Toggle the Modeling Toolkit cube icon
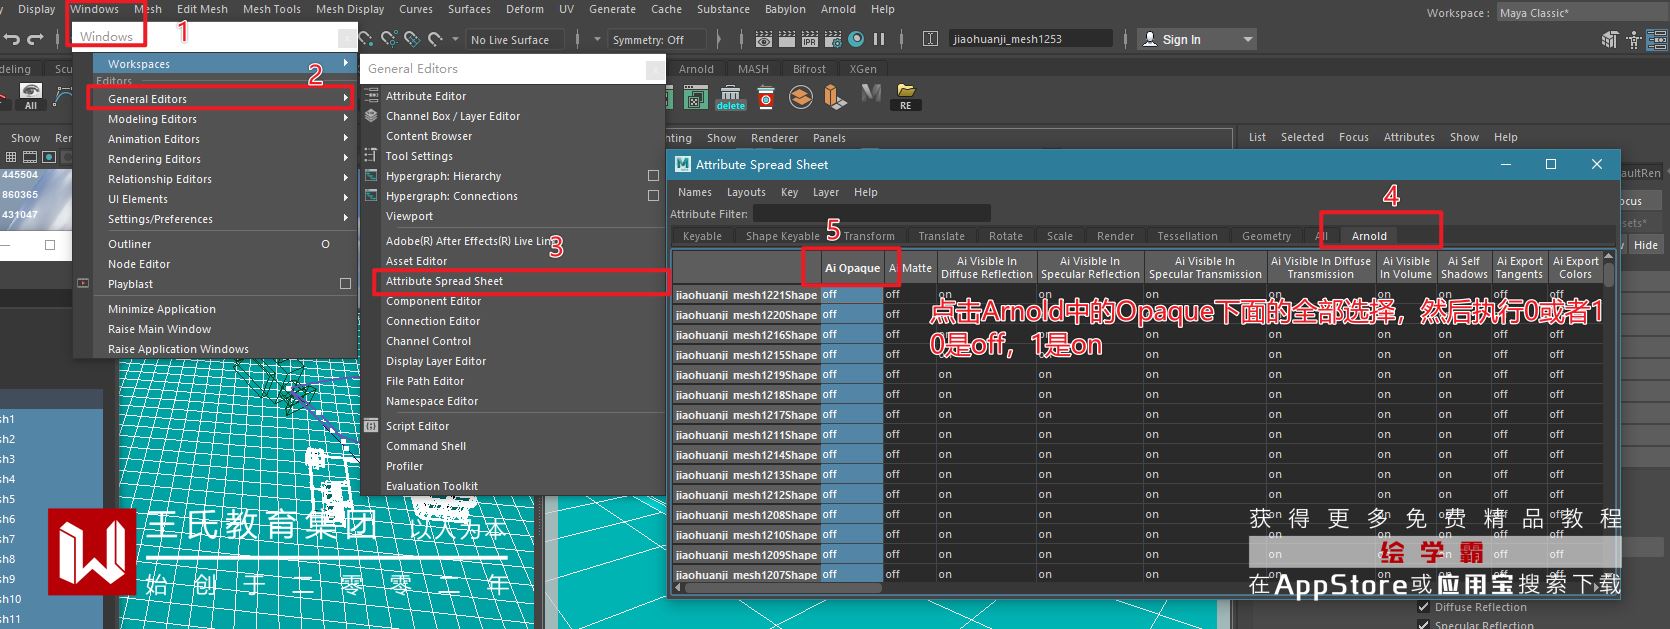The image size is (1670, 629). pyautogui.click(x=1609, y=40)
